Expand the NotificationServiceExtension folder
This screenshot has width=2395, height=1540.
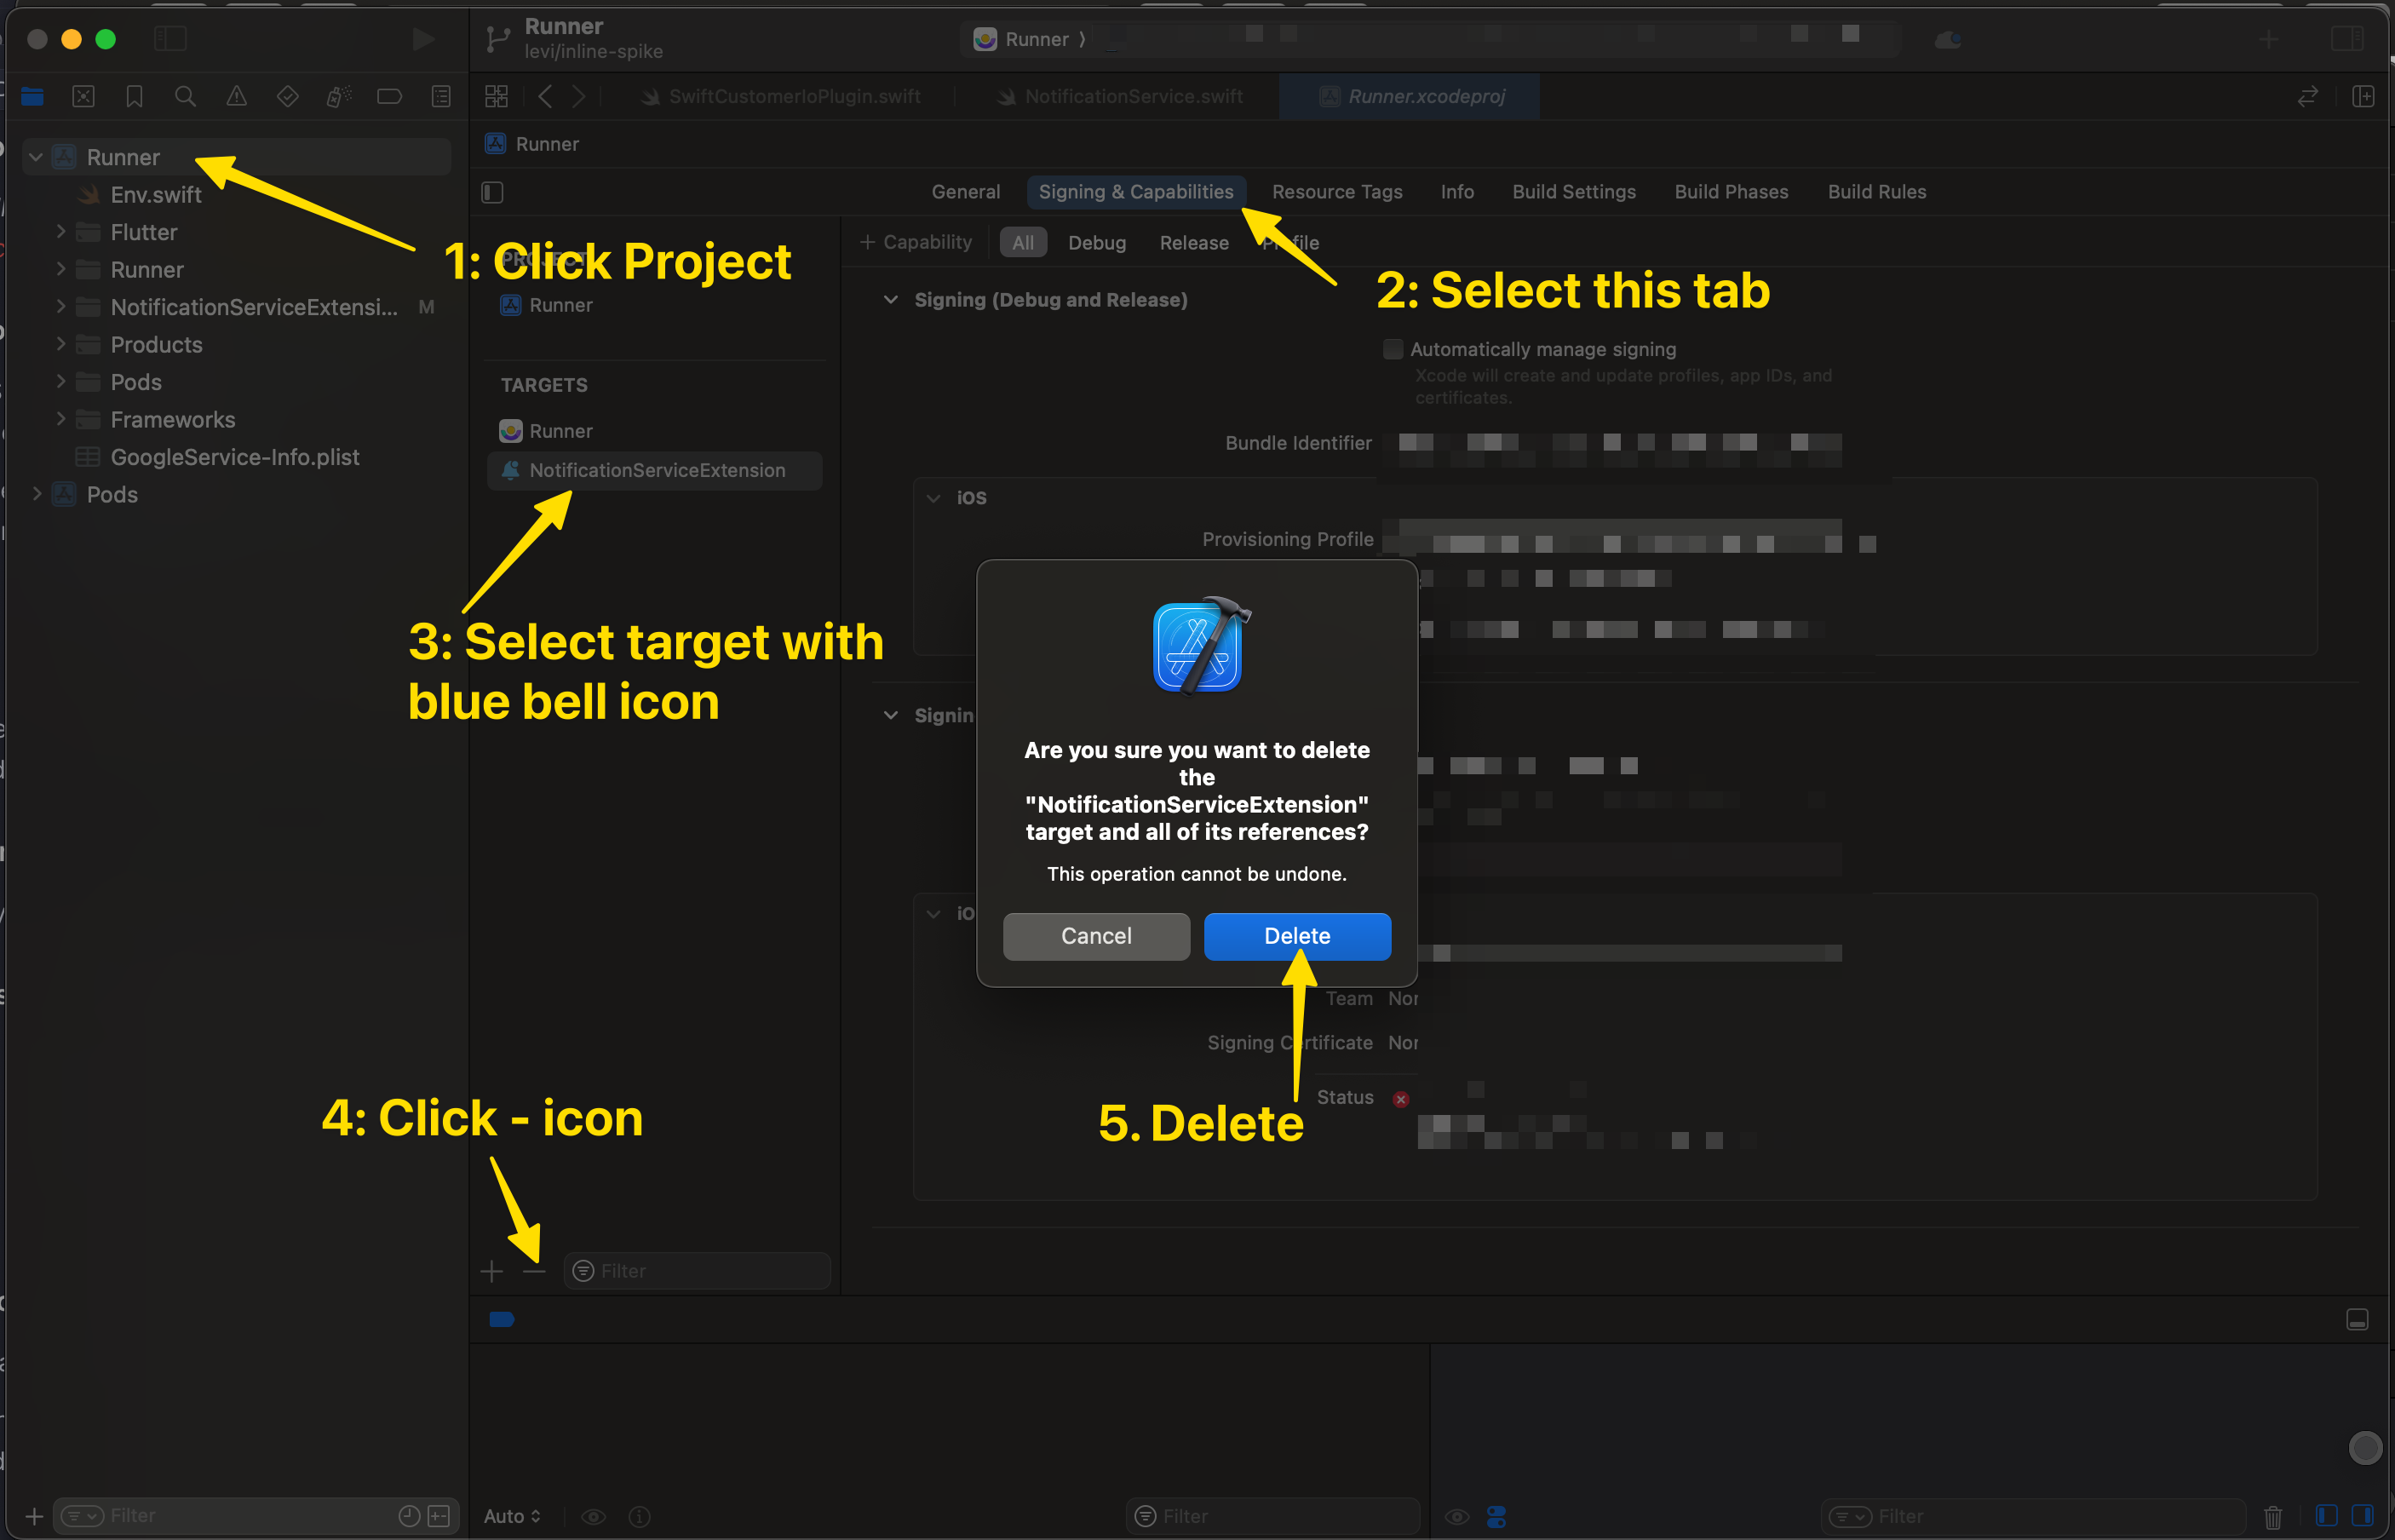coord(61,306)
